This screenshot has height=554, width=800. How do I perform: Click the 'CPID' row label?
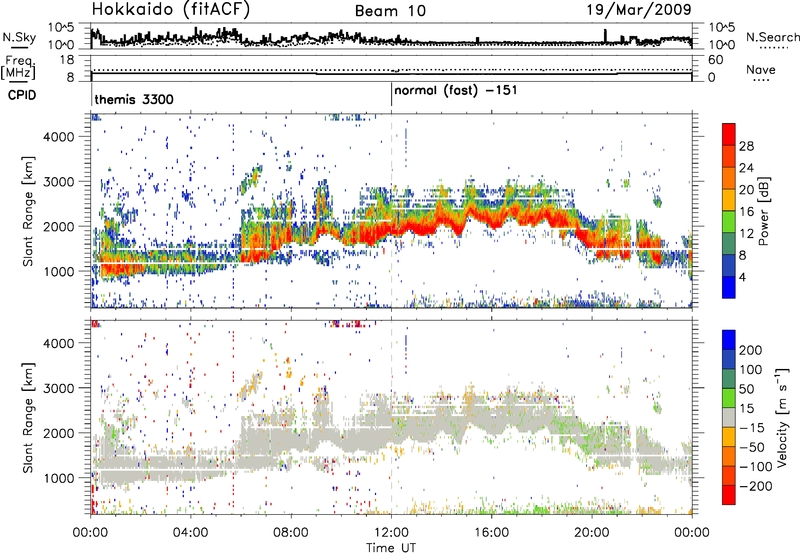click(22, 95)
